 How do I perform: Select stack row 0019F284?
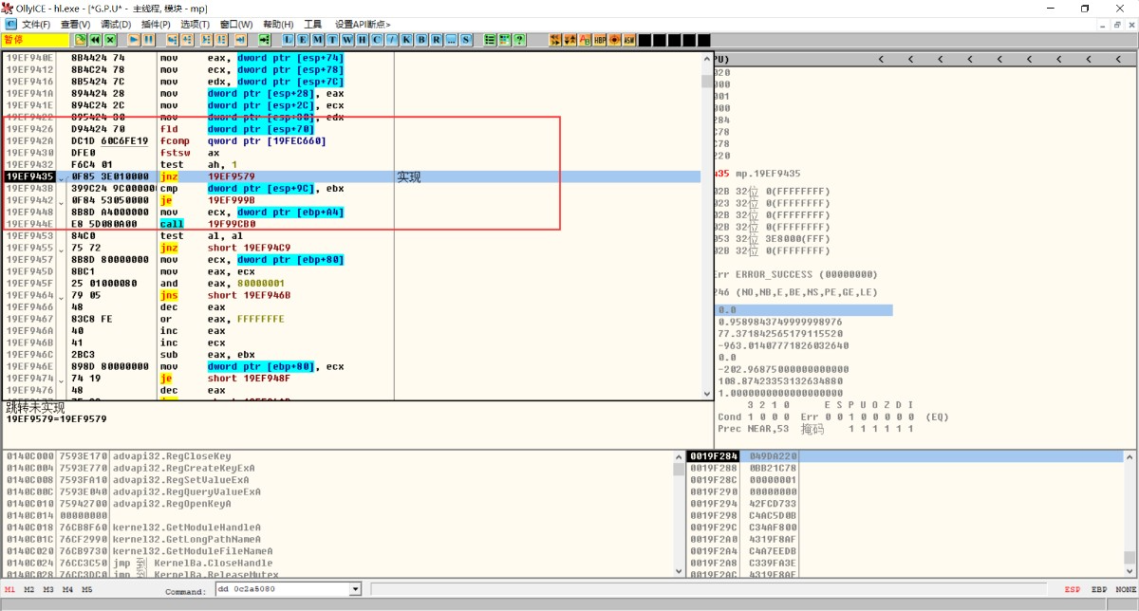coord(905,456)
